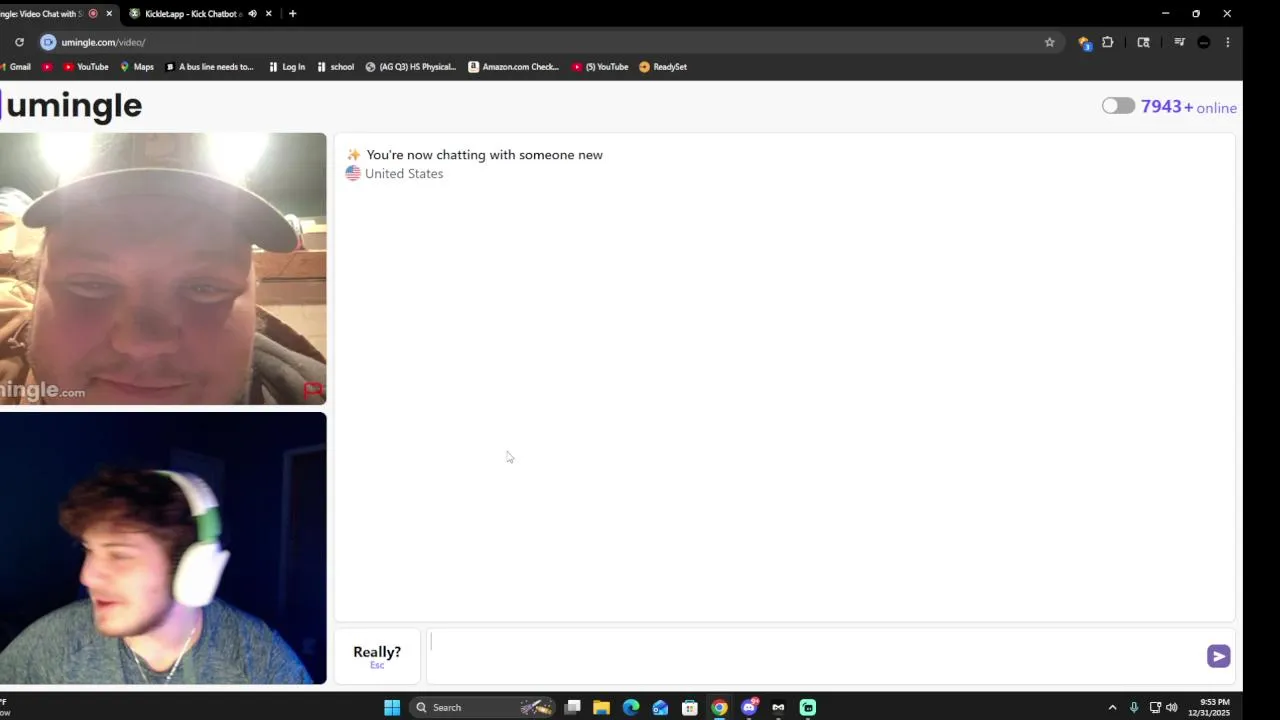The height and width of the screenshot is (720, 1280).
Task: Click the stranger's video feed
Action: pyautogui.click(x=163, y=269)
